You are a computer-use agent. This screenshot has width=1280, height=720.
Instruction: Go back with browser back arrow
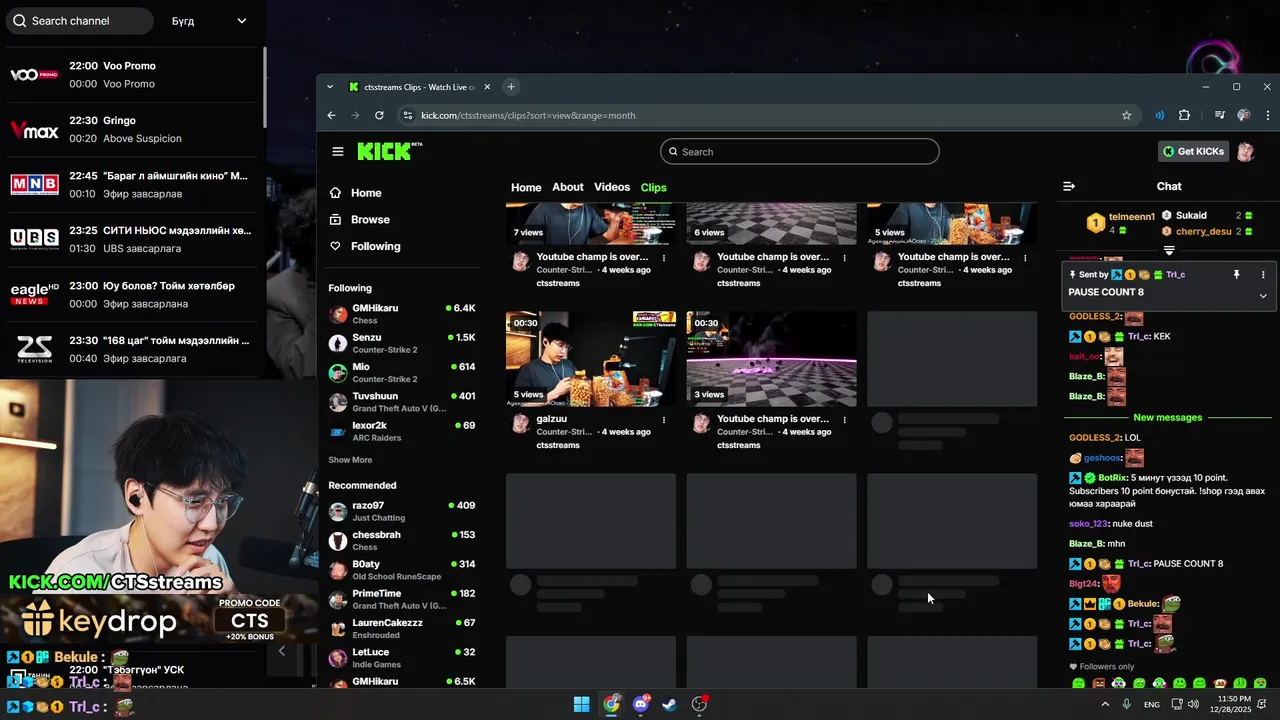coord(331,115)
